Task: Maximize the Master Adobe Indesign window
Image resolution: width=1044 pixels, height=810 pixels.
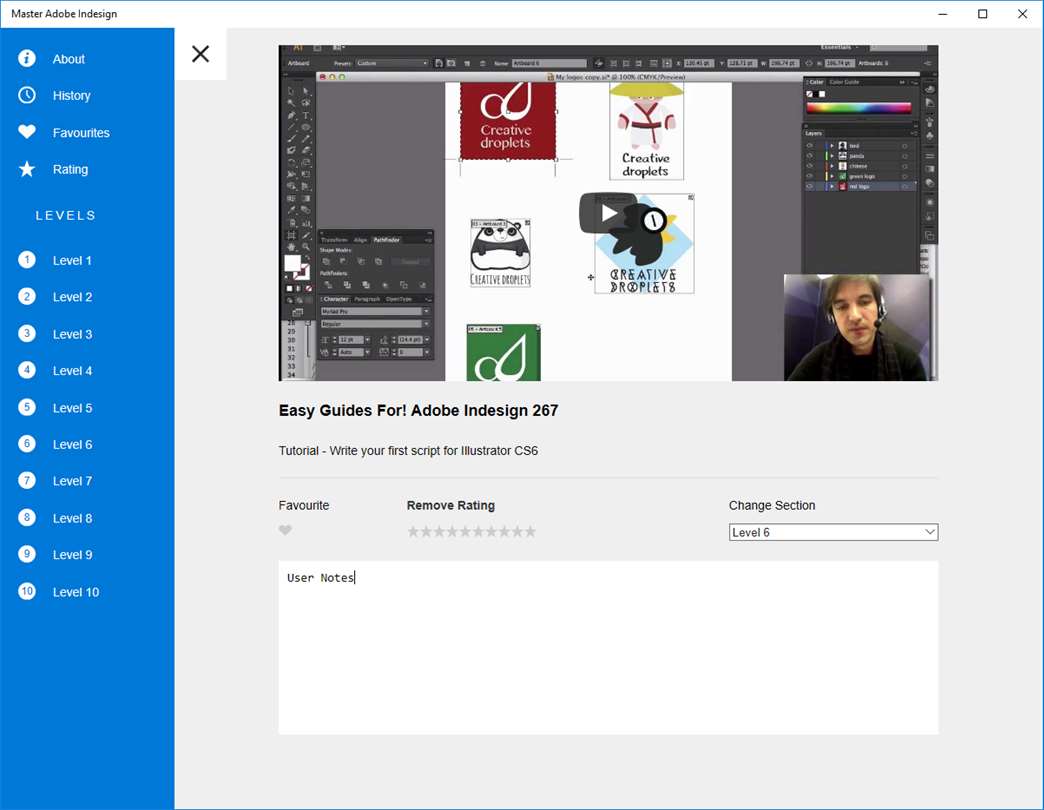Action: [983, 14]
